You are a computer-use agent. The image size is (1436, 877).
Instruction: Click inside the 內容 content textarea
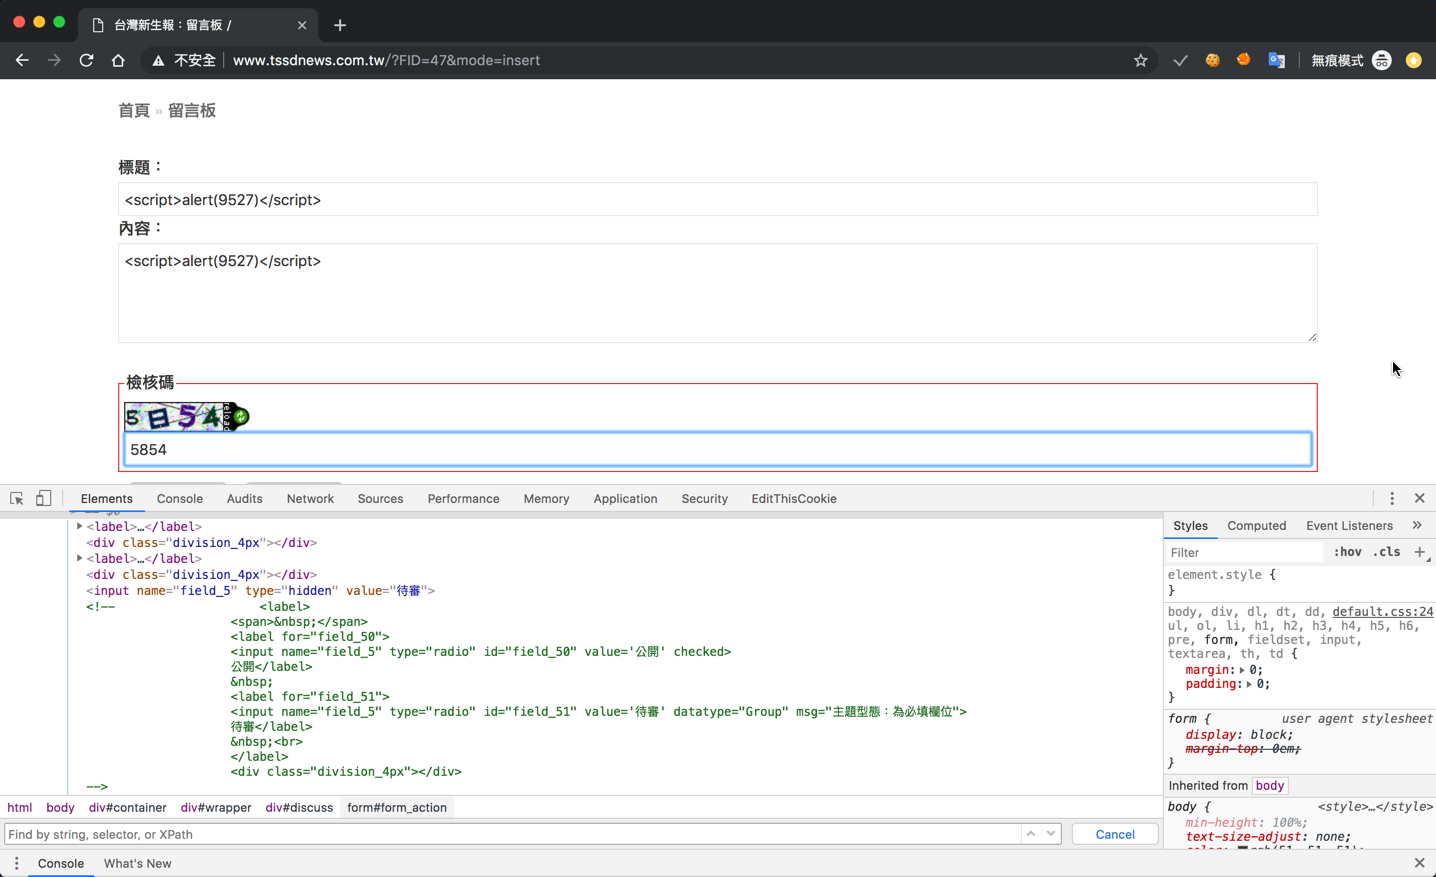point(717,293)
